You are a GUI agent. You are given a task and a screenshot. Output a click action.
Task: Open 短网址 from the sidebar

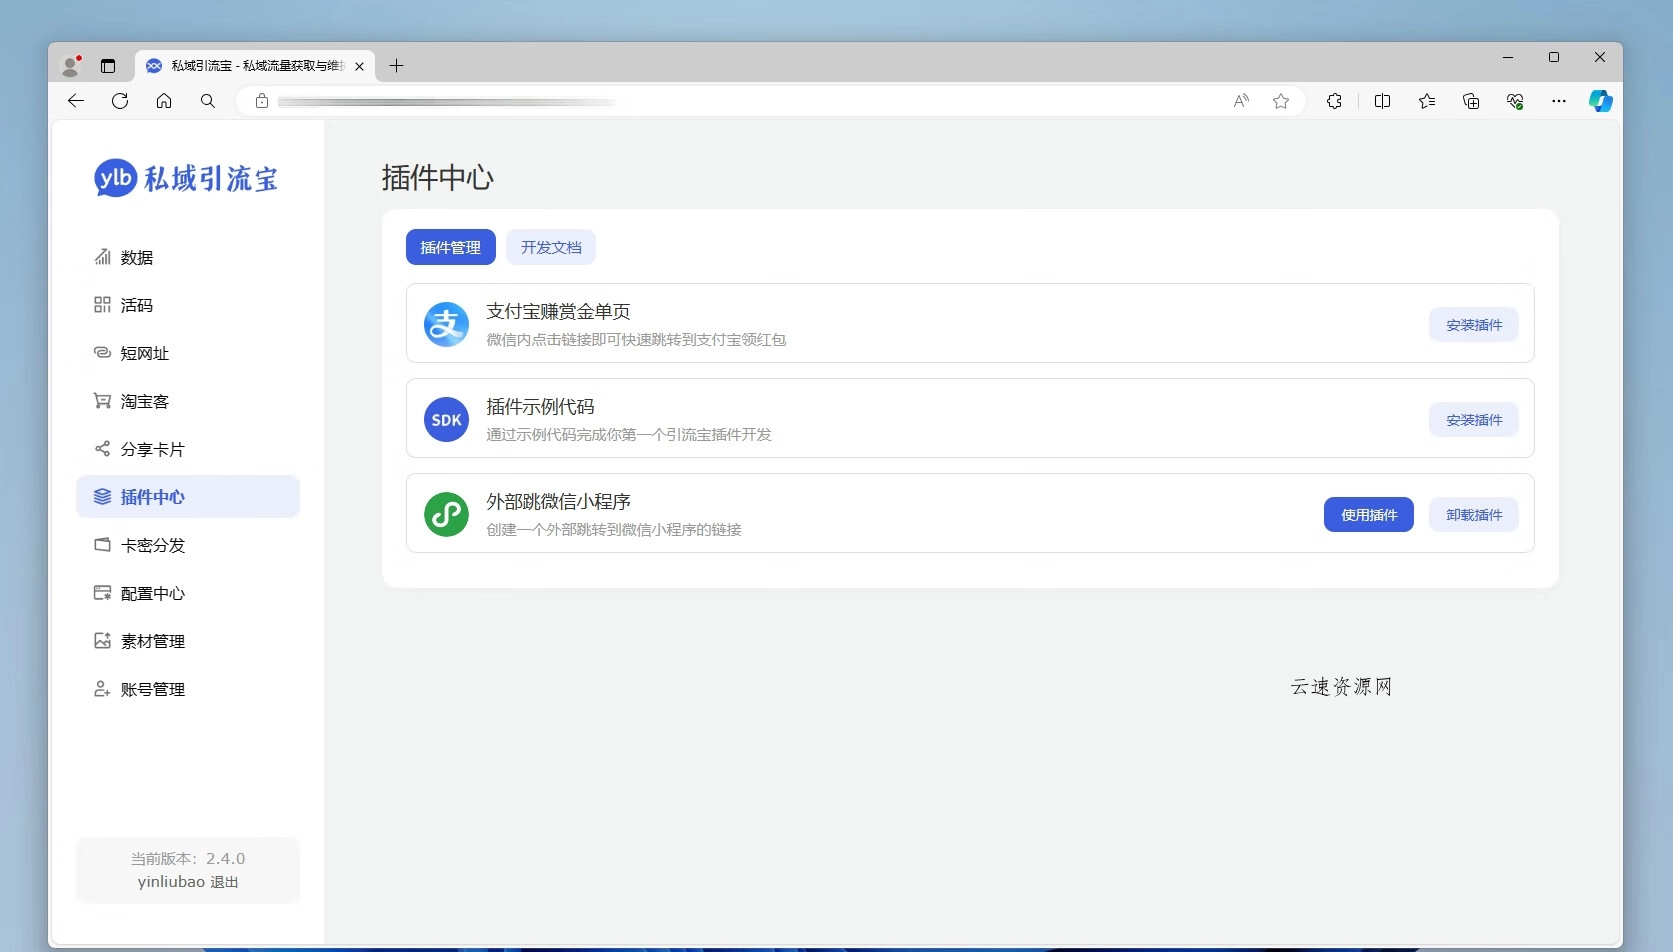pos(144,353)
